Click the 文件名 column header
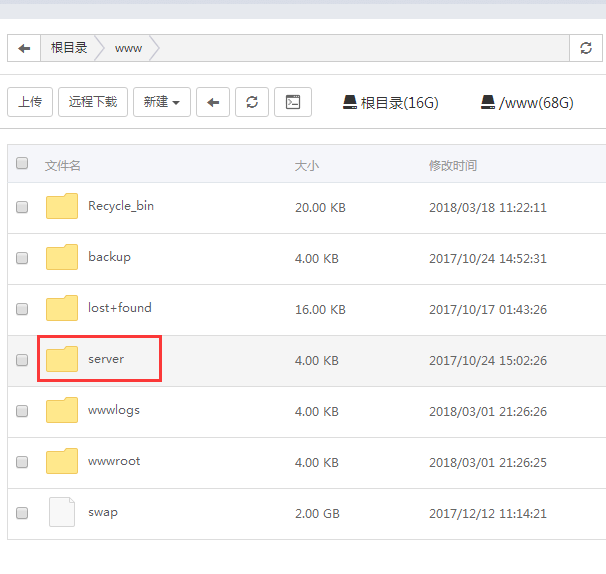This screenshot has width=606, height=574. 63,166
